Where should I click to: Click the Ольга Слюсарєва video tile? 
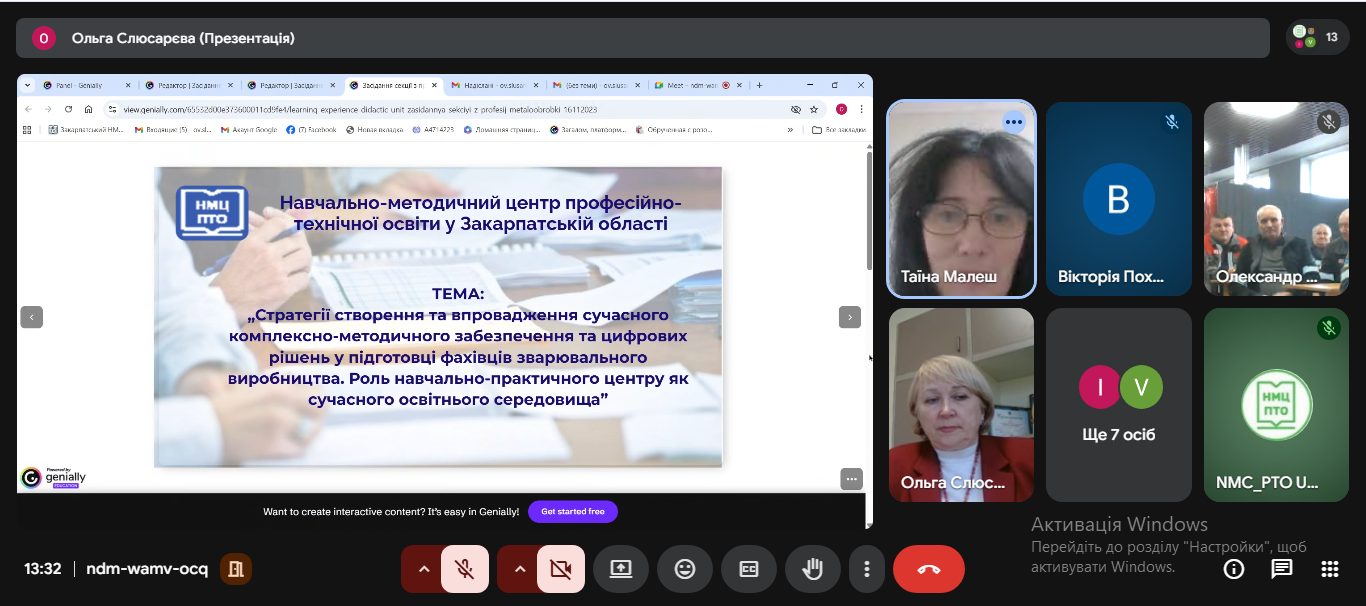click(961, 404)
